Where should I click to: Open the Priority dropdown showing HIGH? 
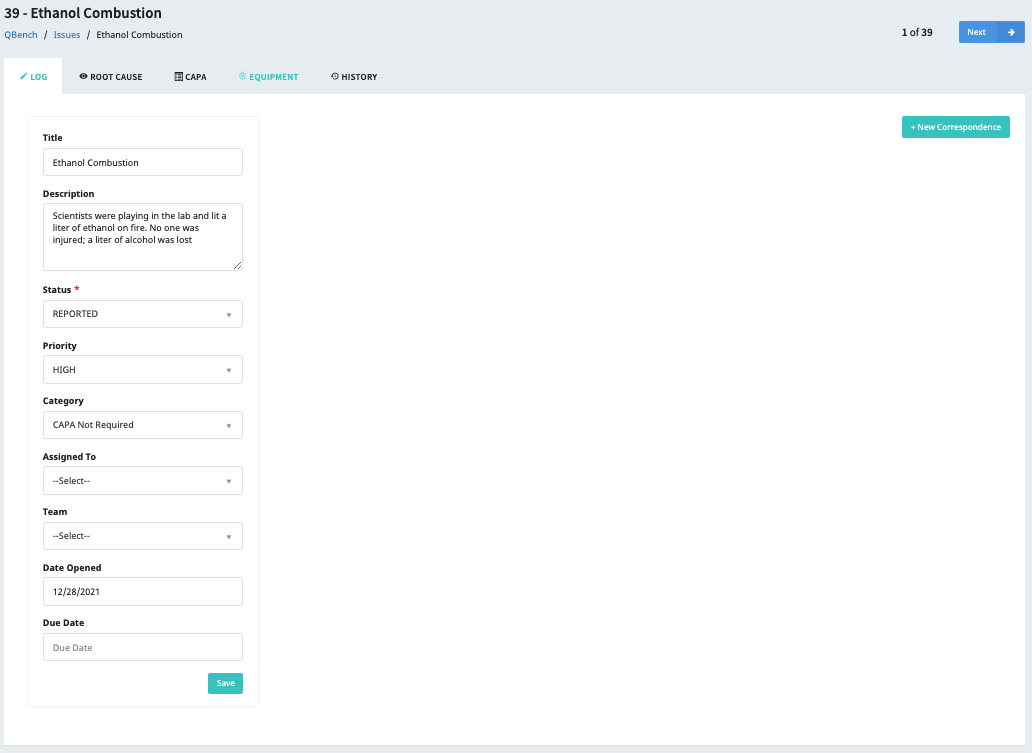tap(143, 370)
